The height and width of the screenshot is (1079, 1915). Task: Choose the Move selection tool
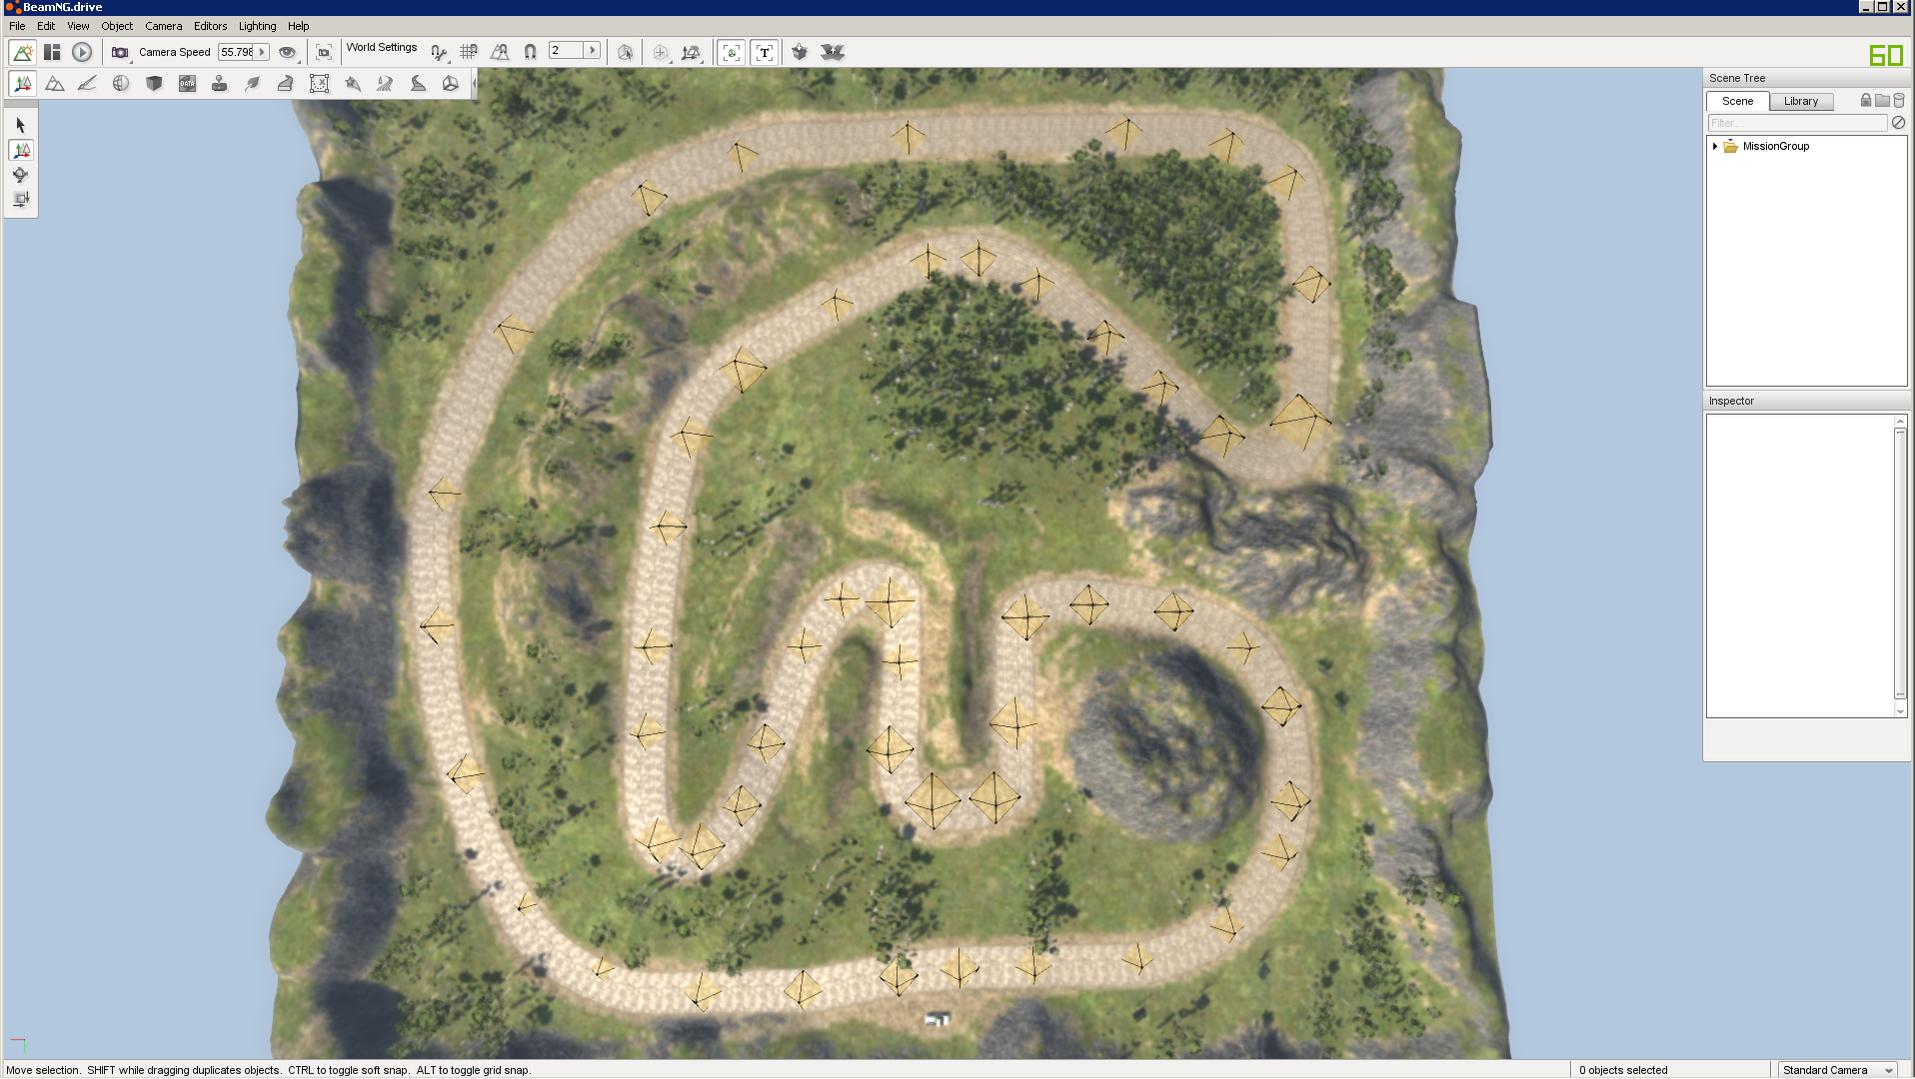(x=21, y=150)
